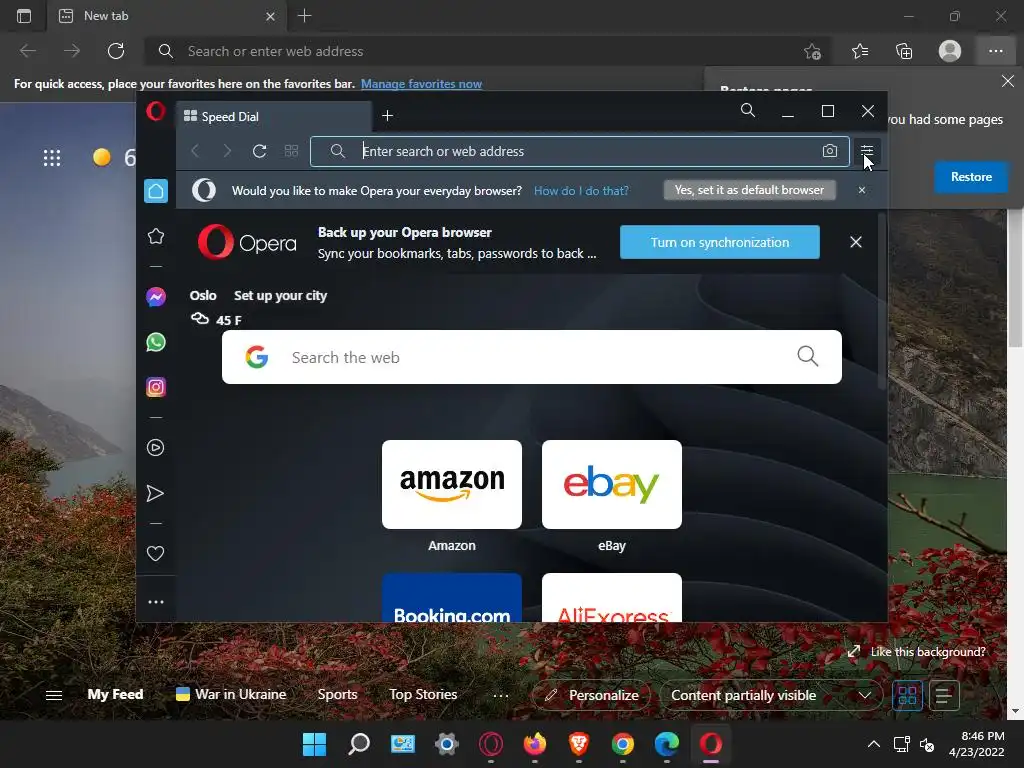Open Windows Start menu on taskbar

point(314,744)
